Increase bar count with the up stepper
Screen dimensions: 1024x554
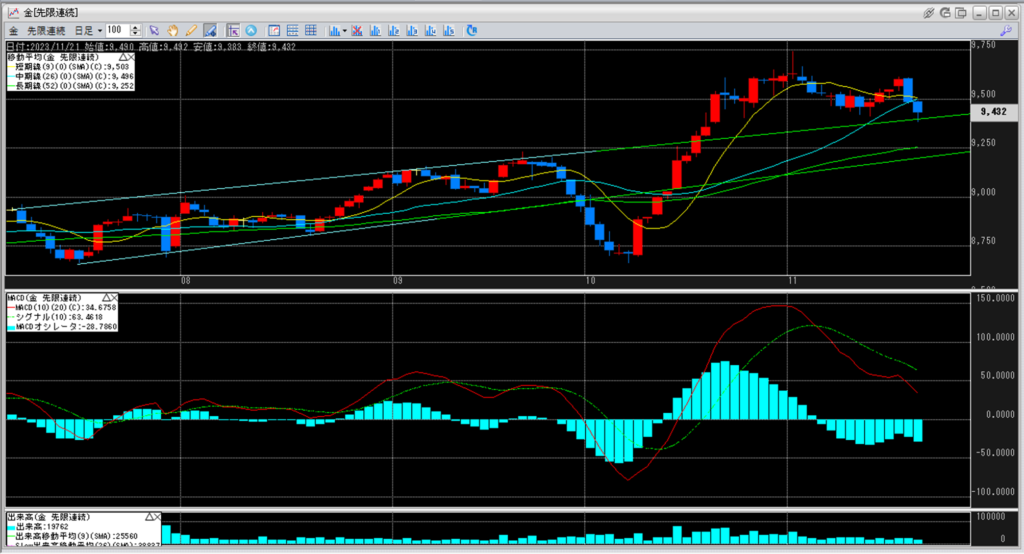(135, 27)
